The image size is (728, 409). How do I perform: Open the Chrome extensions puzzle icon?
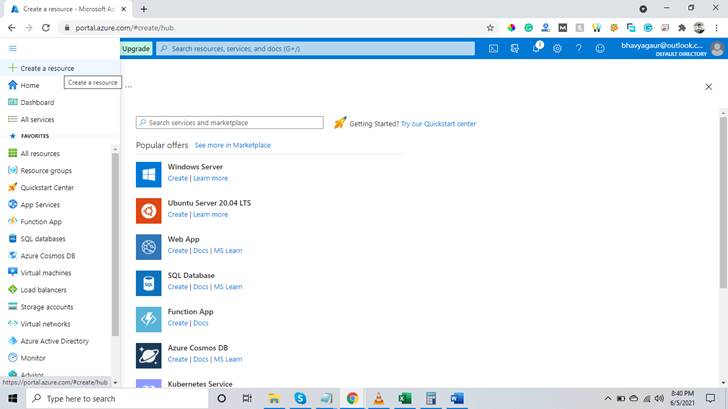[682, 28]
